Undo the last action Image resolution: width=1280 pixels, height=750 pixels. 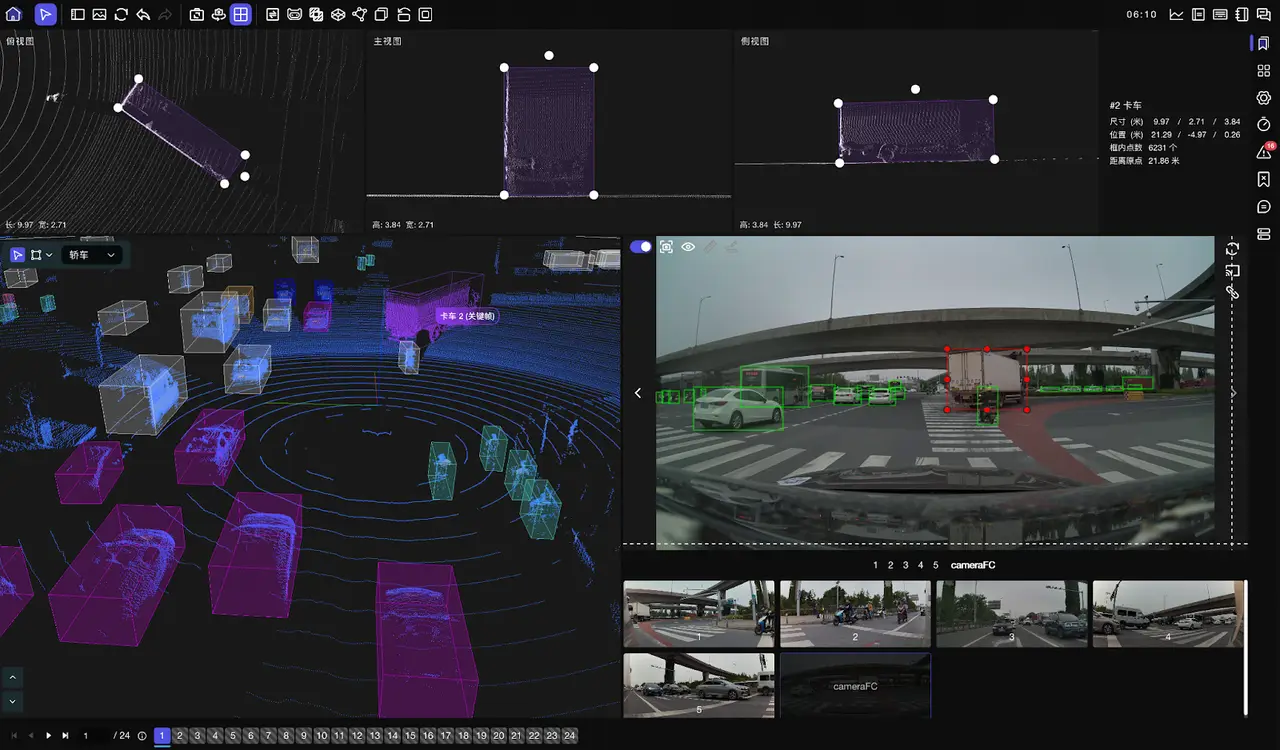pos(143,15)
